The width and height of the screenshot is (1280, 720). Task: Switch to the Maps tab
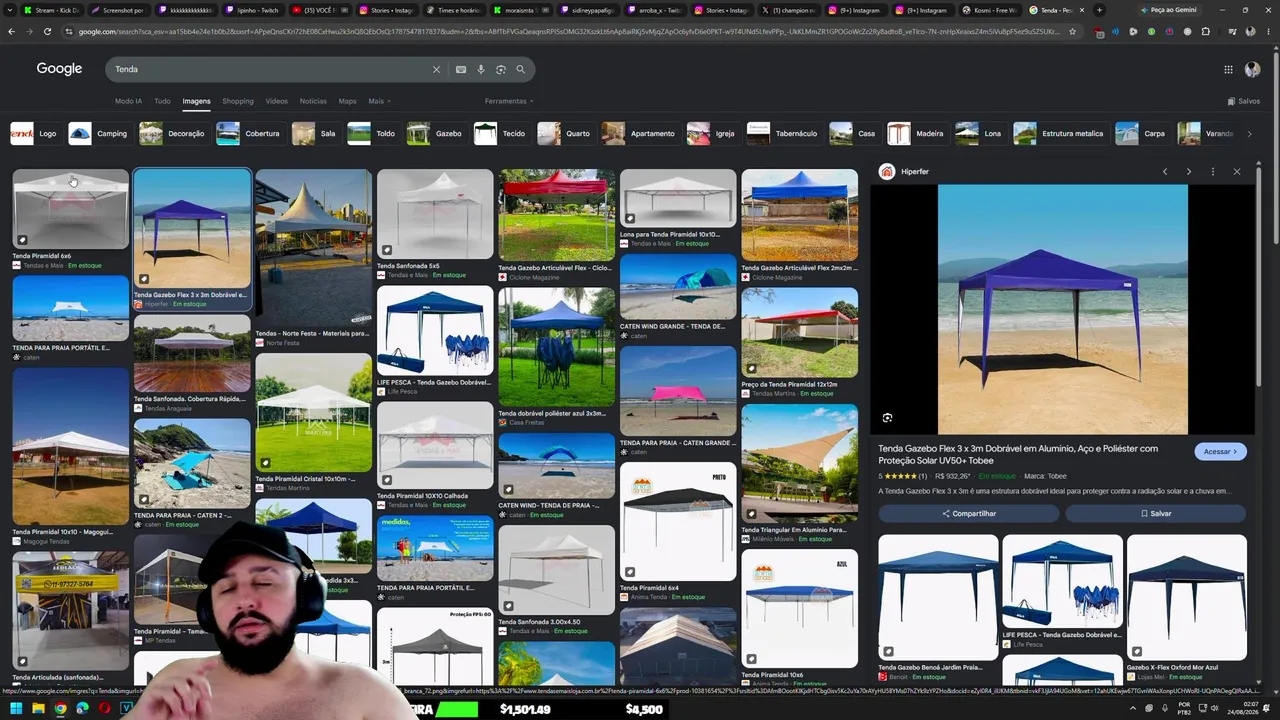(347, 101)
